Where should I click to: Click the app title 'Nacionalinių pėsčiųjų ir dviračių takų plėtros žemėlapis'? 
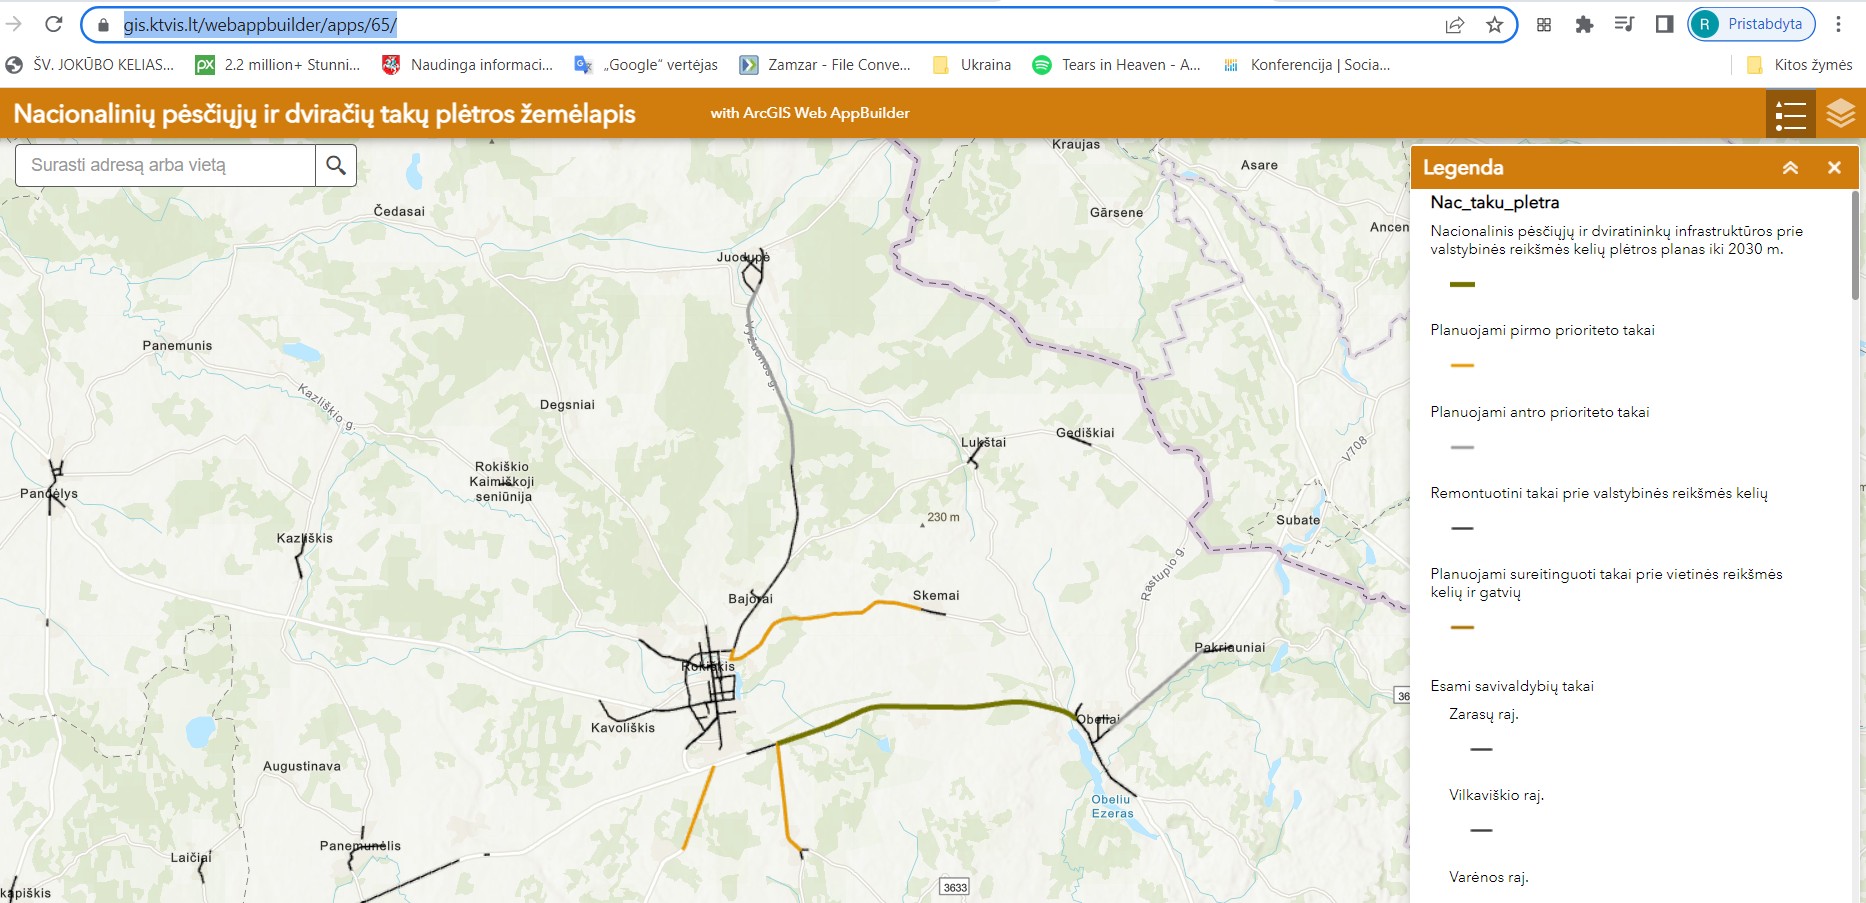coord(325,113)
